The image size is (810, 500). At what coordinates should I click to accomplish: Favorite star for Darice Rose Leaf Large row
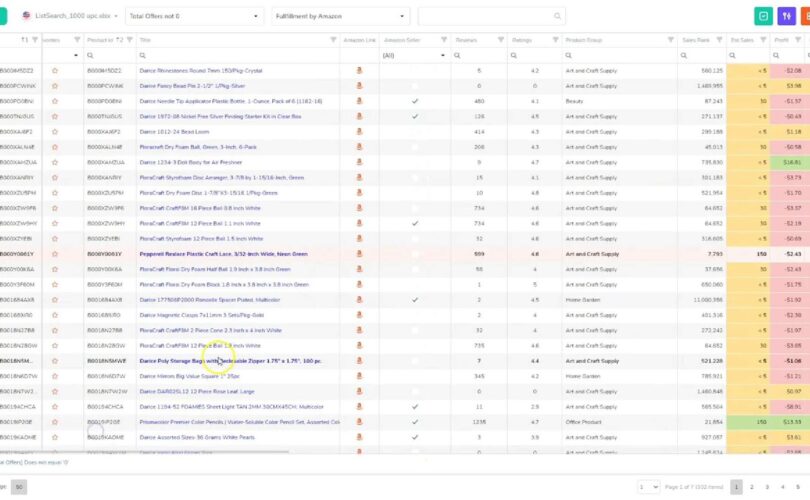point(55,391)
